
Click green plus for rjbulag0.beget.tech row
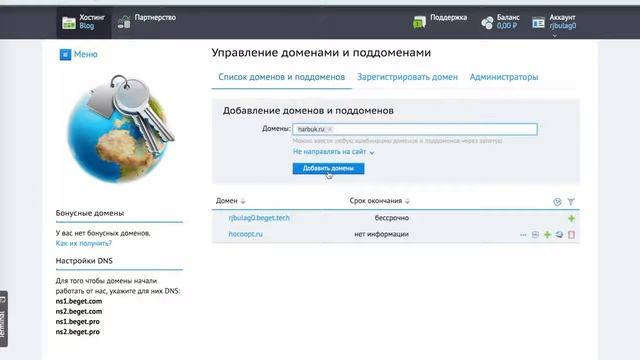click(571, 218)
